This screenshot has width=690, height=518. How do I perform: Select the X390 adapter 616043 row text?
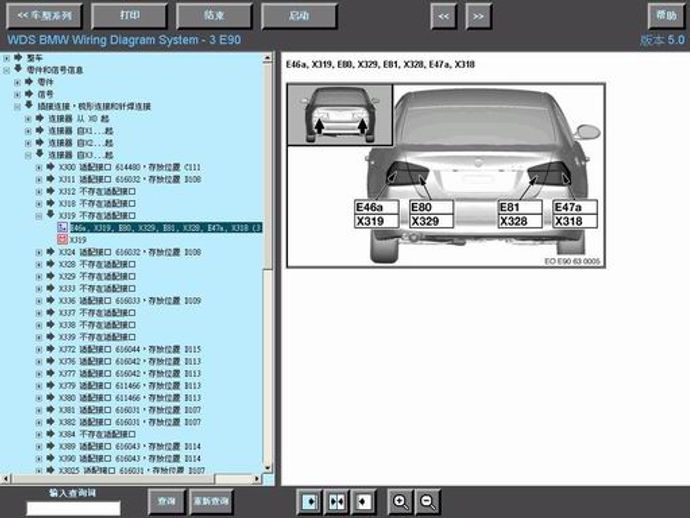[x=130, y=458]
